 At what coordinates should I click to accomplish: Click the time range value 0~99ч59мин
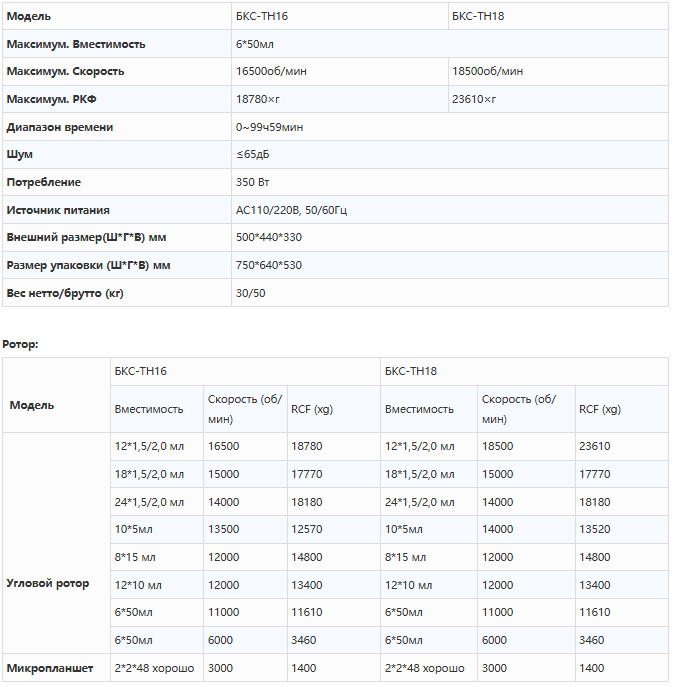pos(269,127)
